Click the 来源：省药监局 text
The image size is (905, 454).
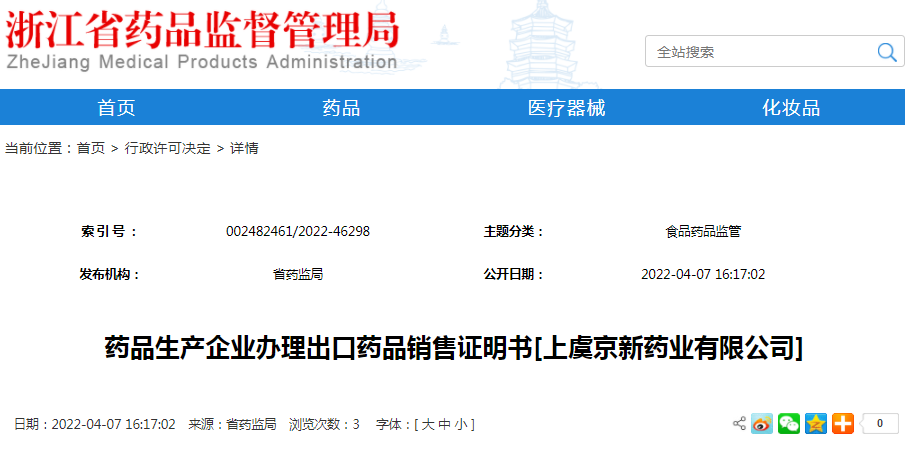tap(232, 425)
